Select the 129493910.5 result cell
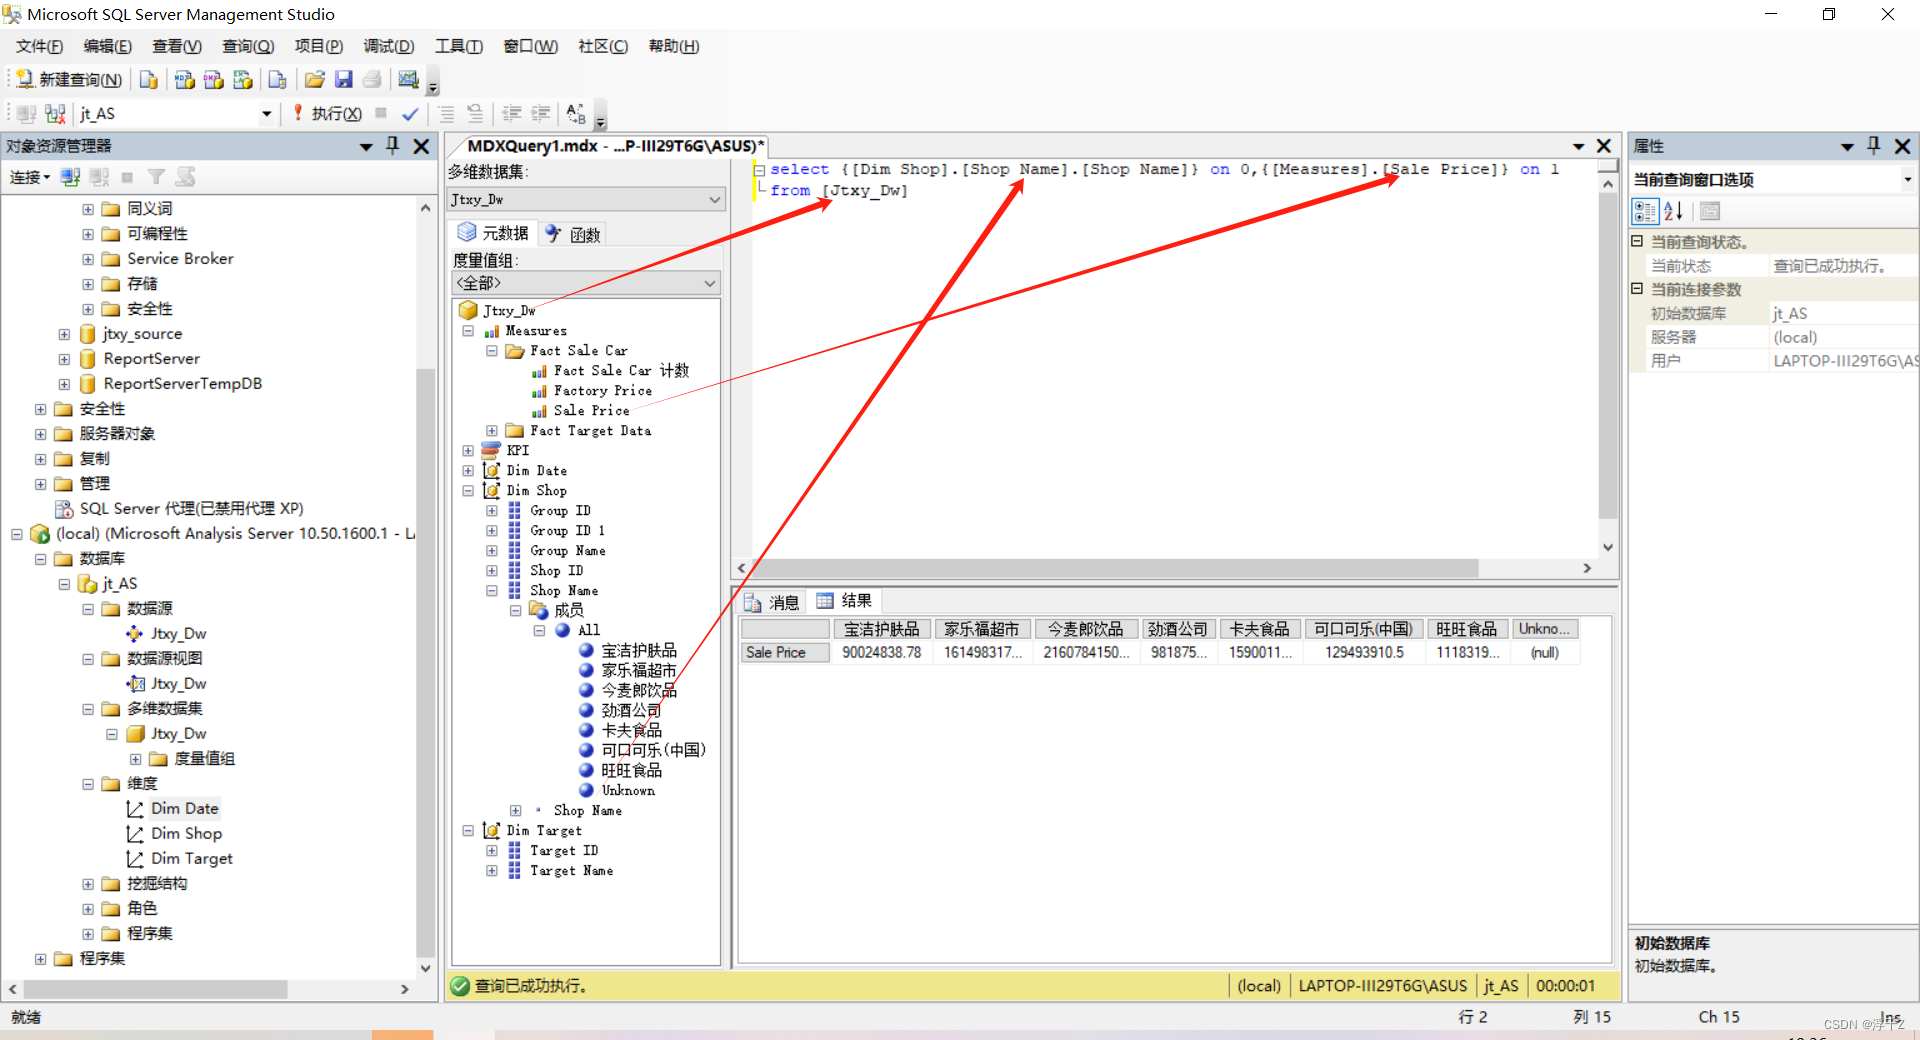The height and width of the screenshot is (1040, 1920). click(x=1364, y=653)
